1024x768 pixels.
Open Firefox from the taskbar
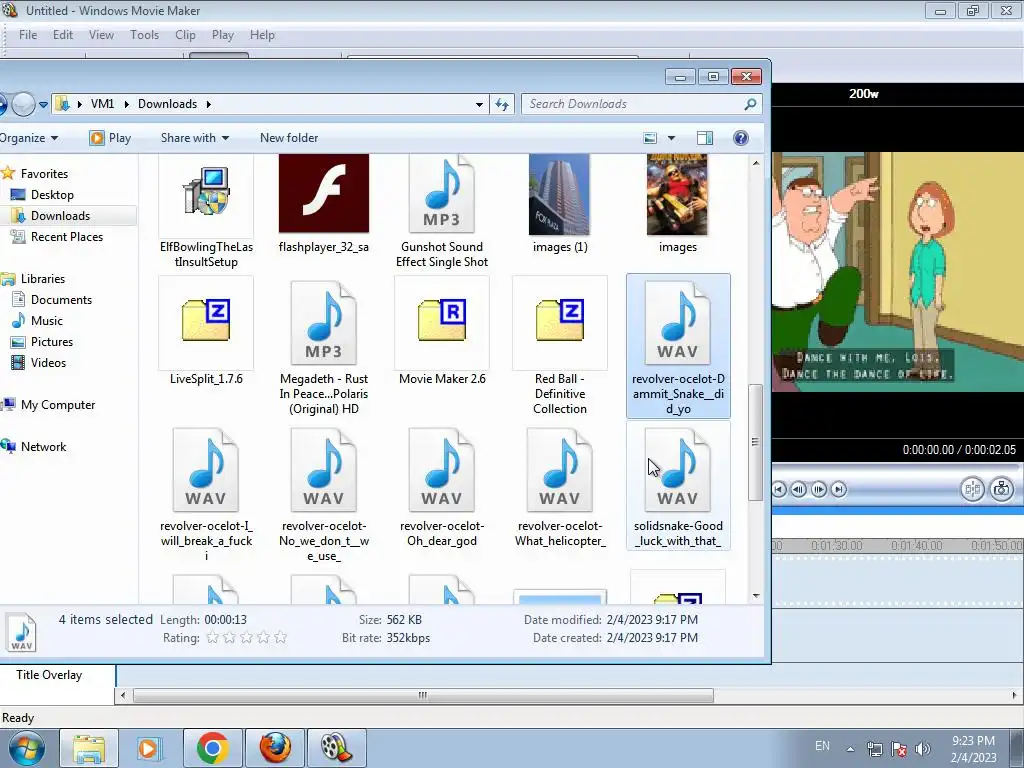point(275,748)
